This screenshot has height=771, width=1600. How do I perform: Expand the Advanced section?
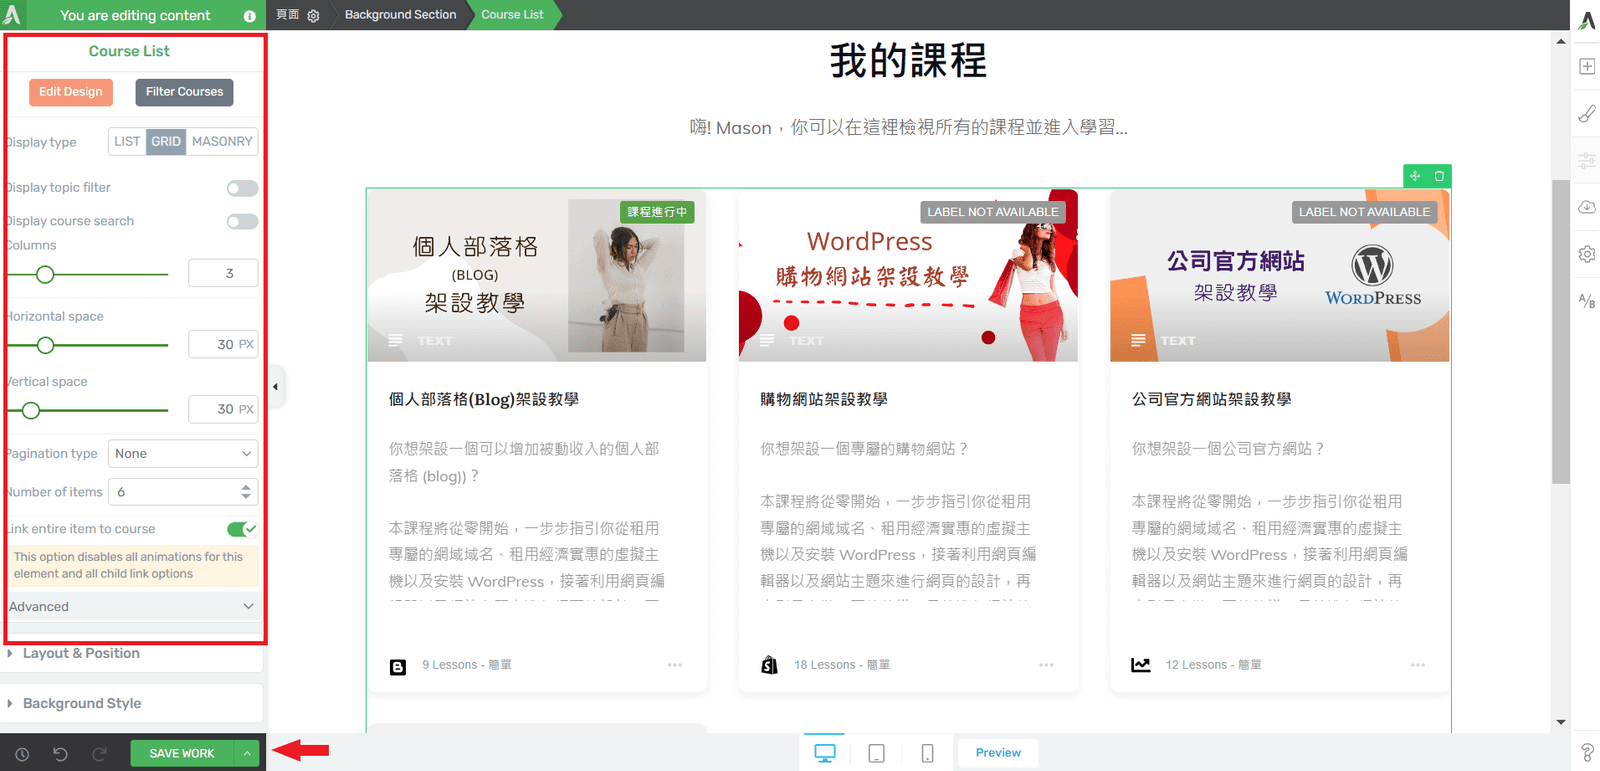coord(132,607)
